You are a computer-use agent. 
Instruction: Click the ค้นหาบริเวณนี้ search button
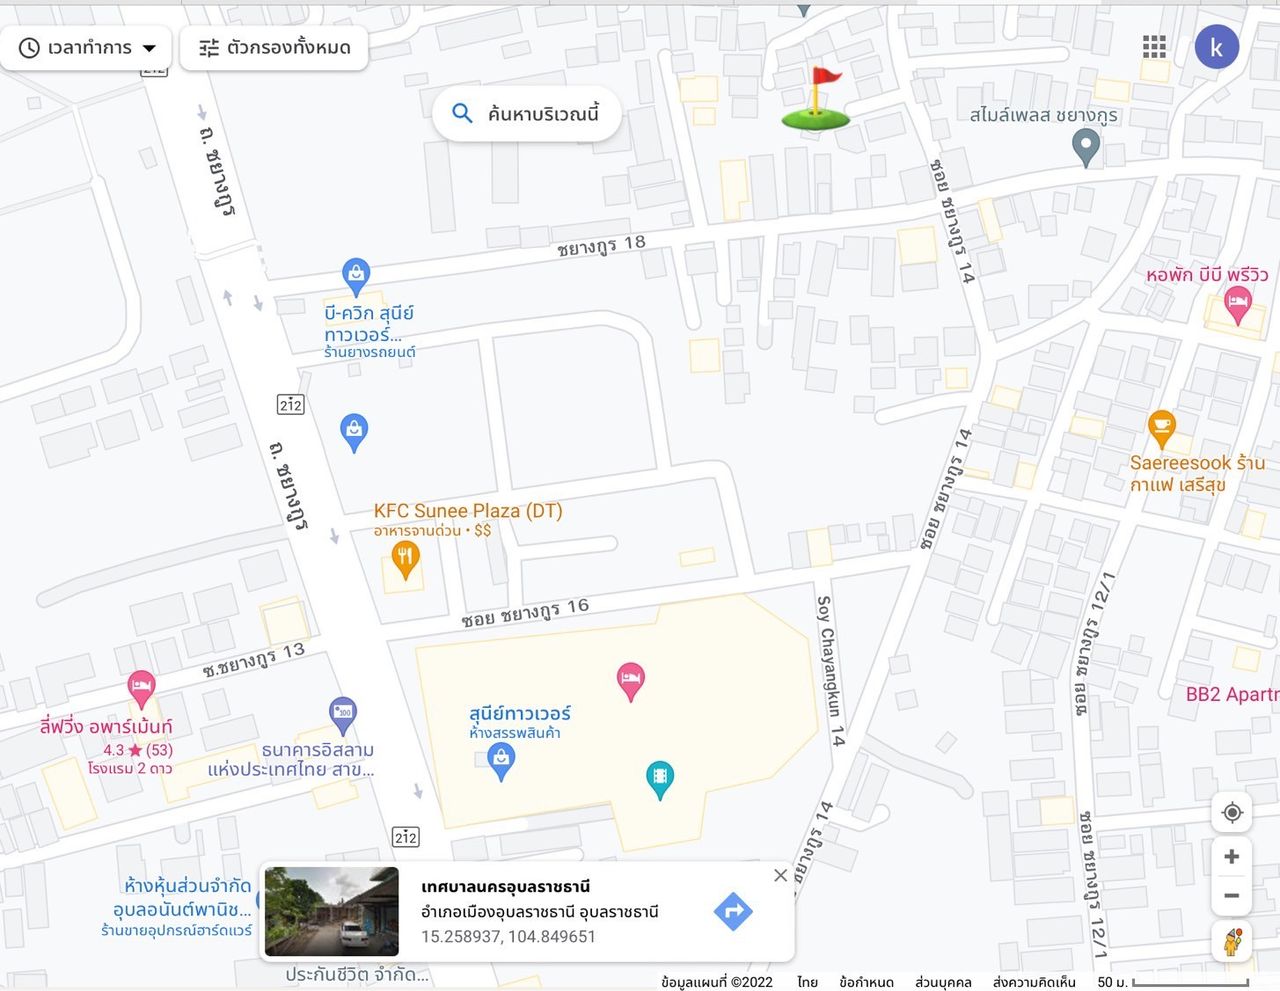coord(527,113)
